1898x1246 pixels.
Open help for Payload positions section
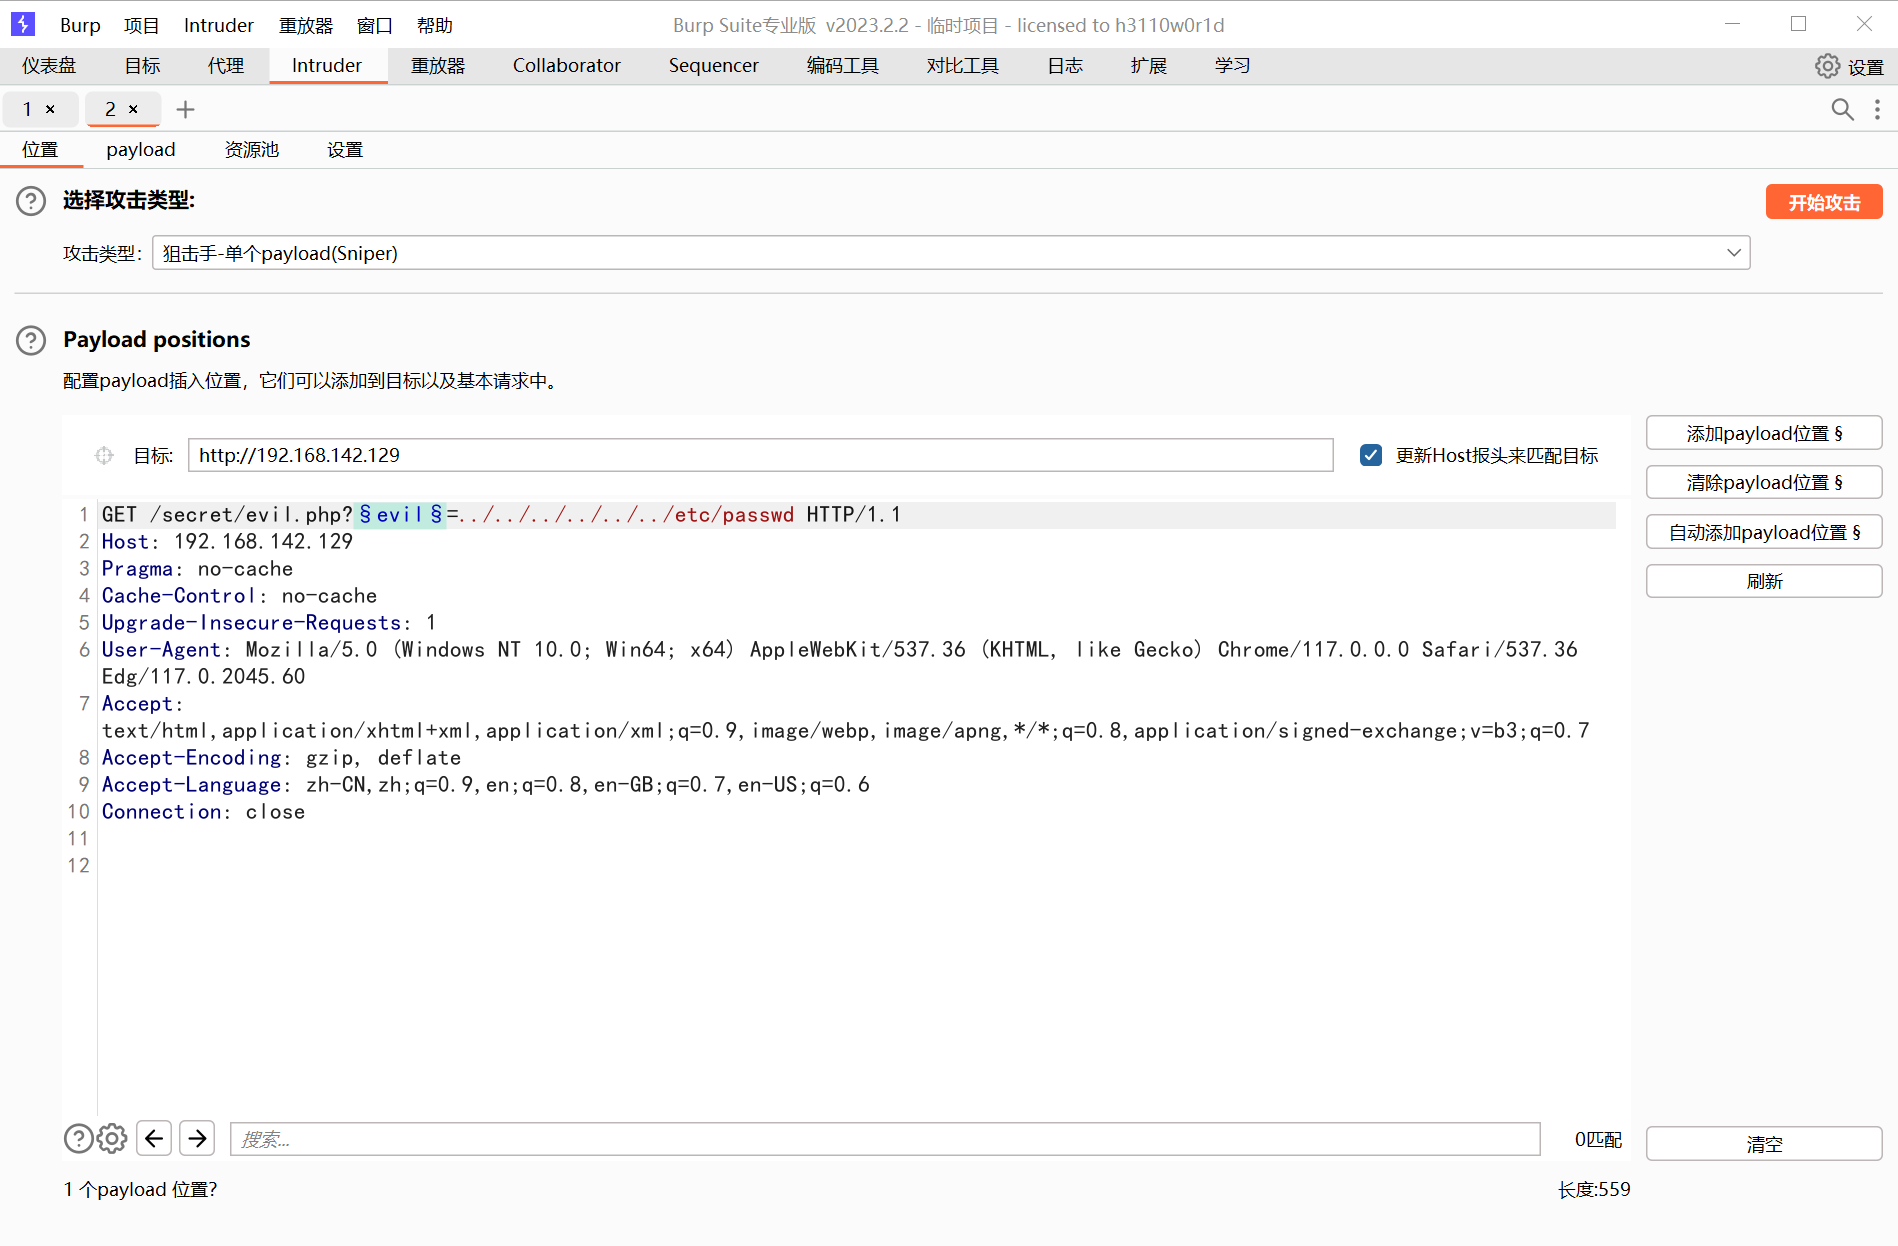pyautogui.click(x=31, y=340)
